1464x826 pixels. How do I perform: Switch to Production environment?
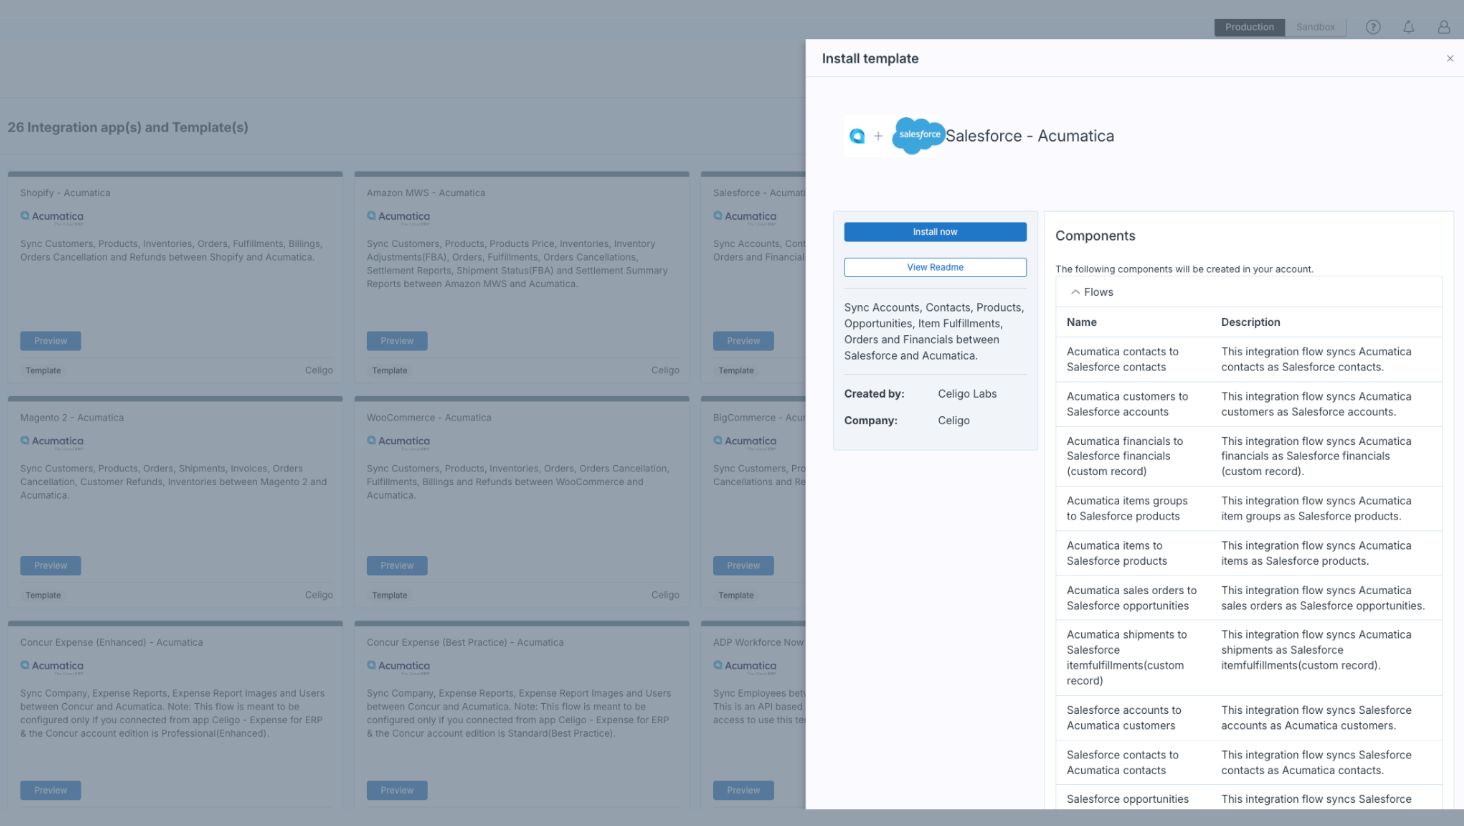(1249, 27)
